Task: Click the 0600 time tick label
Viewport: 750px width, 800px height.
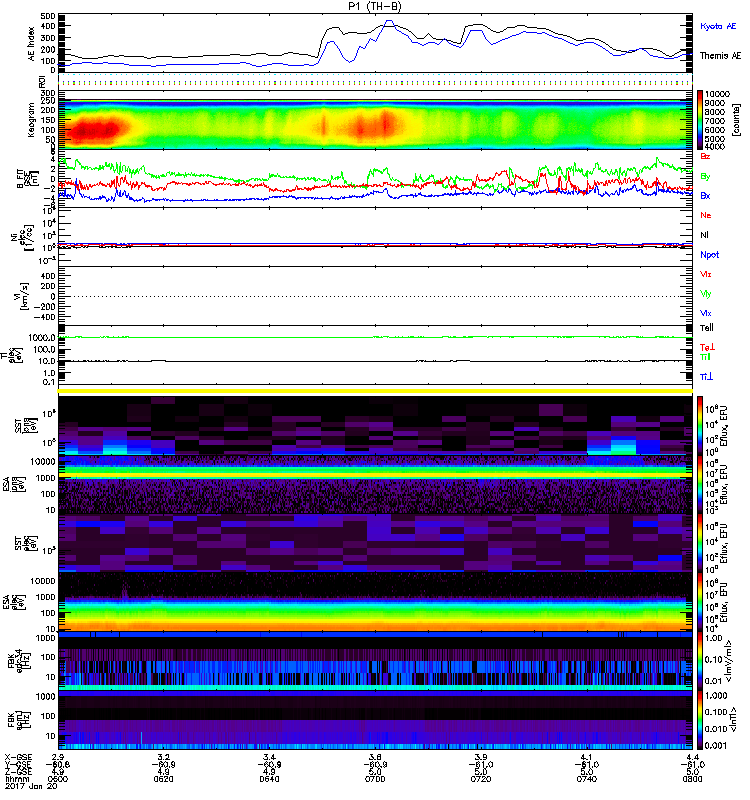Action: pos(58,779)
